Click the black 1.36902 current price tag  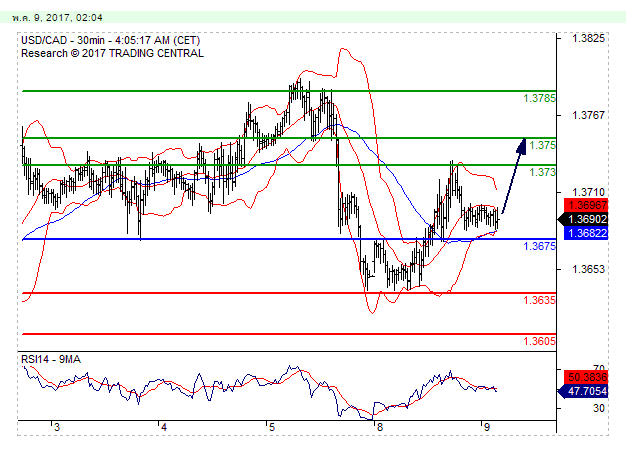tap(584, 219)
